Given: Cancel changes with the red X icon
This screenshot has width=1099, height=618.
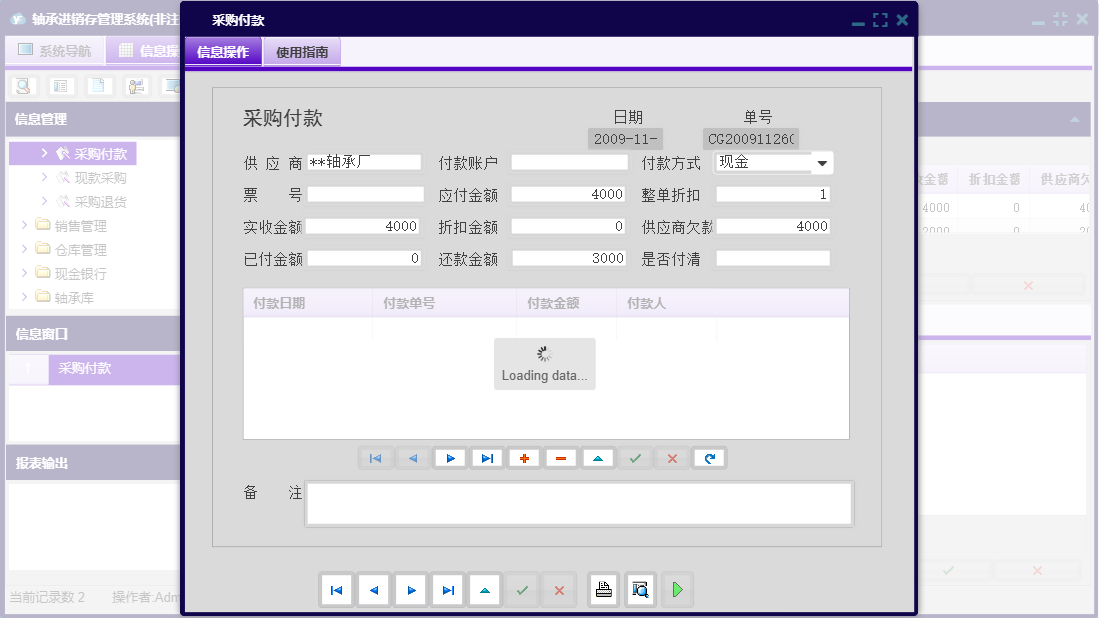Looking at the screenshot, I should [x=672, y=458].
